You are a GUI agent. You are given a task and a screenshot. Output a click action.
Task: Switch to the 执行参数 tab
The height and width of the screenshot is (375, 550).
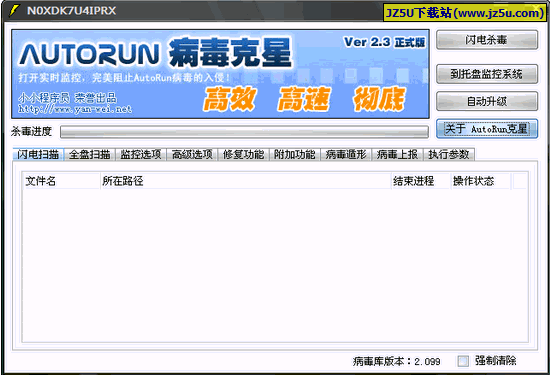(449, 154)
